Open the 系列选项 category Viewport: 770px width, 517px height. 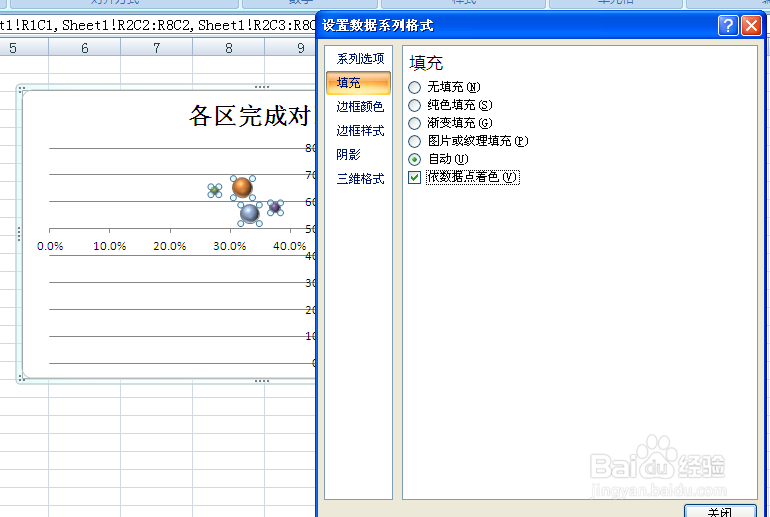(359, 59)
